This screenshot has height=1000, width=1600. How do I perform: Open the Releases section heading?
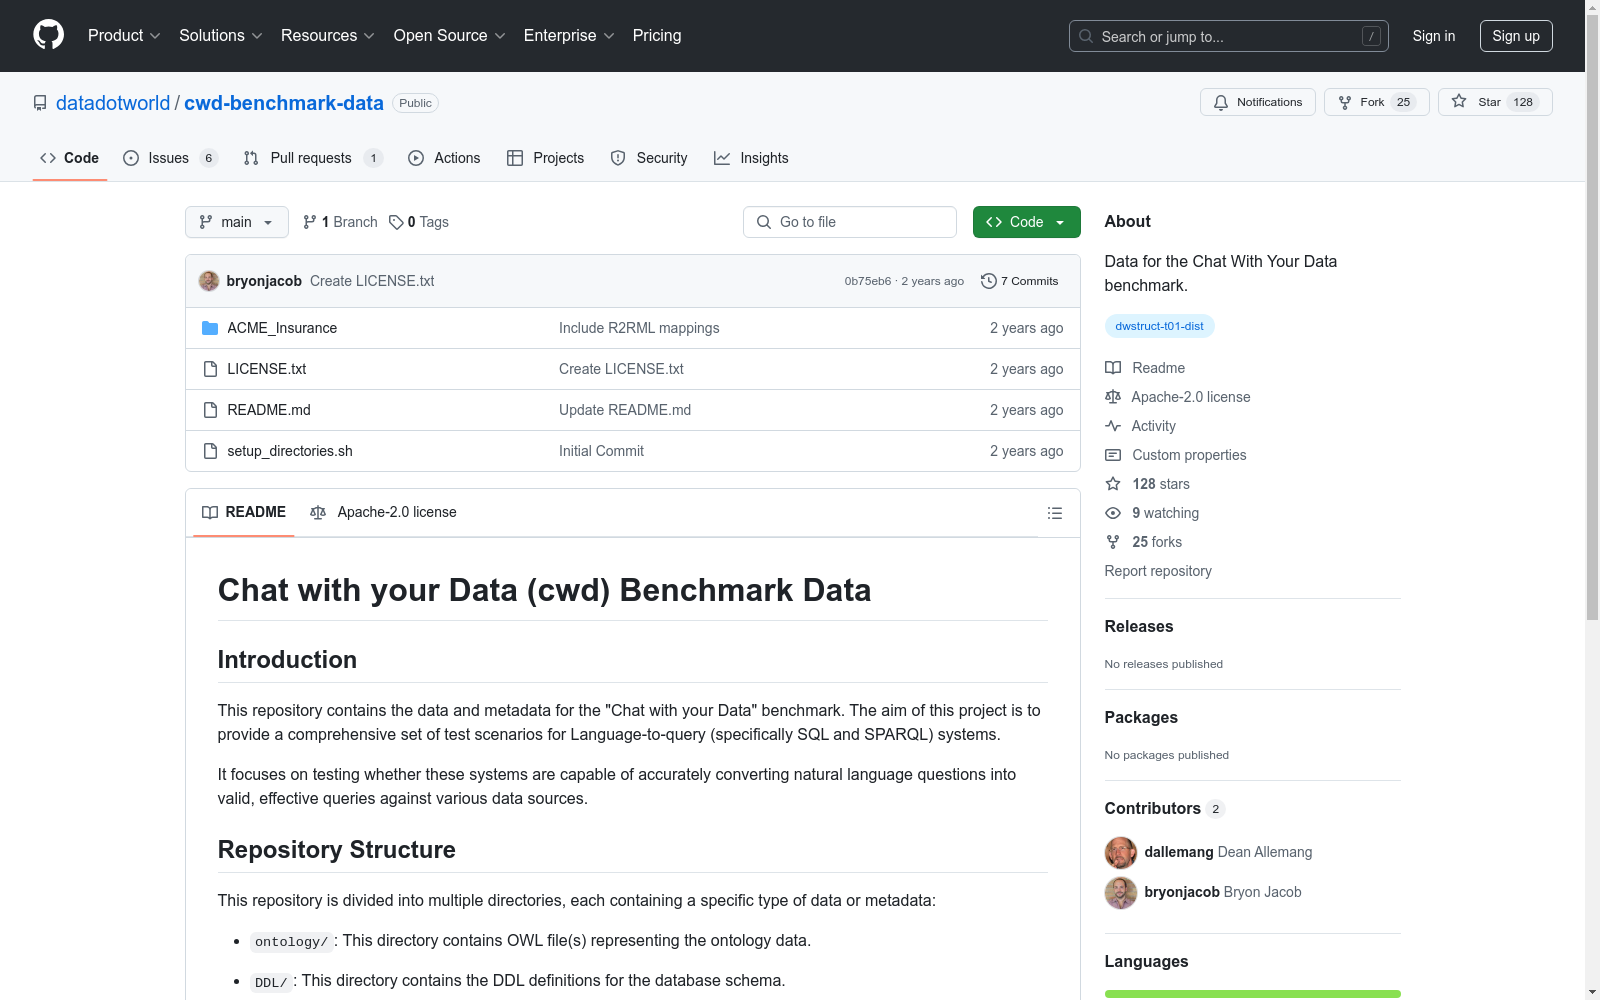click(x=1139, y=626)
